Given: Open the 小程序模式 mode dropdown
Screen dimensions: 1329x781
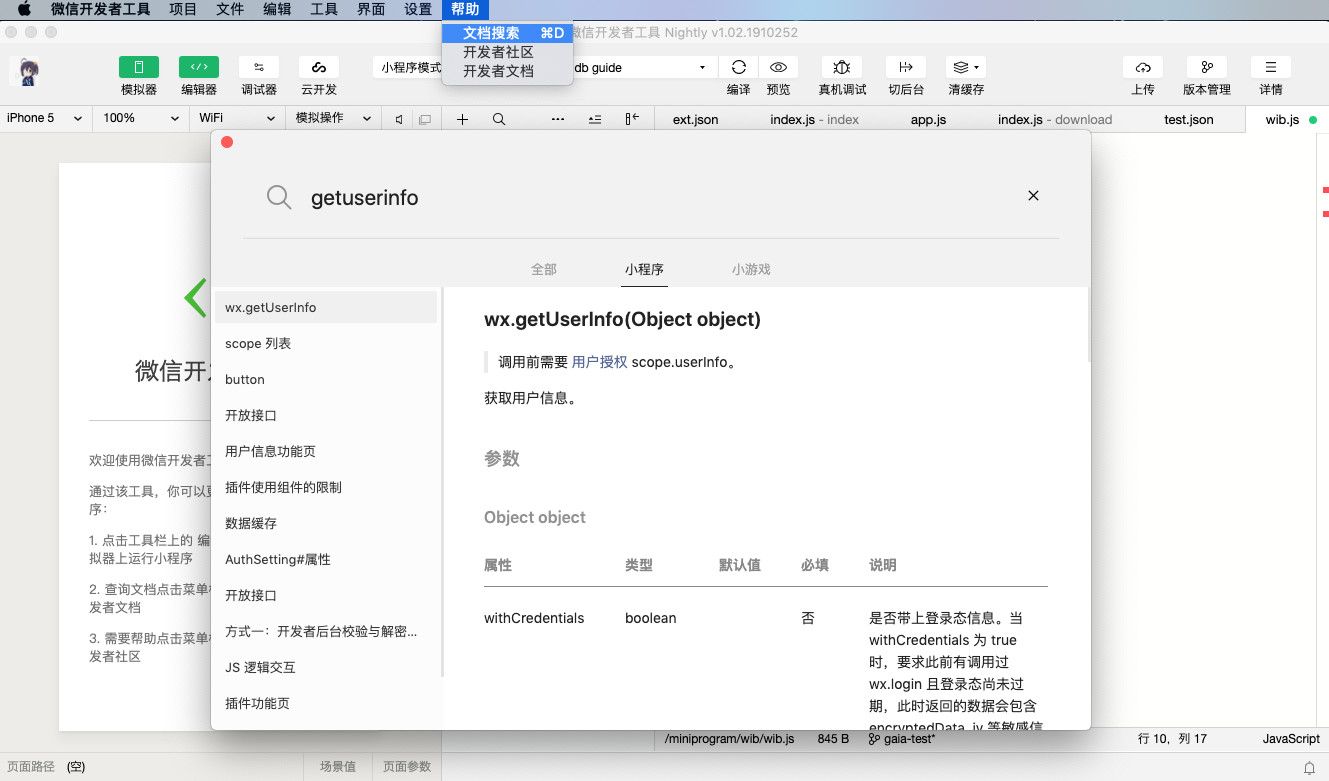Looking at the screenshot, I should click(x=409, y=67).
